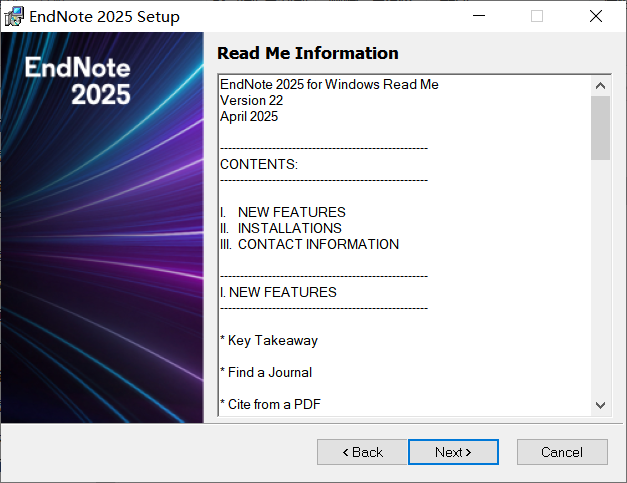Screen dimensions: 627x483
Task: Click the "* Cite from a PDF" line
Action: point(270,404)
